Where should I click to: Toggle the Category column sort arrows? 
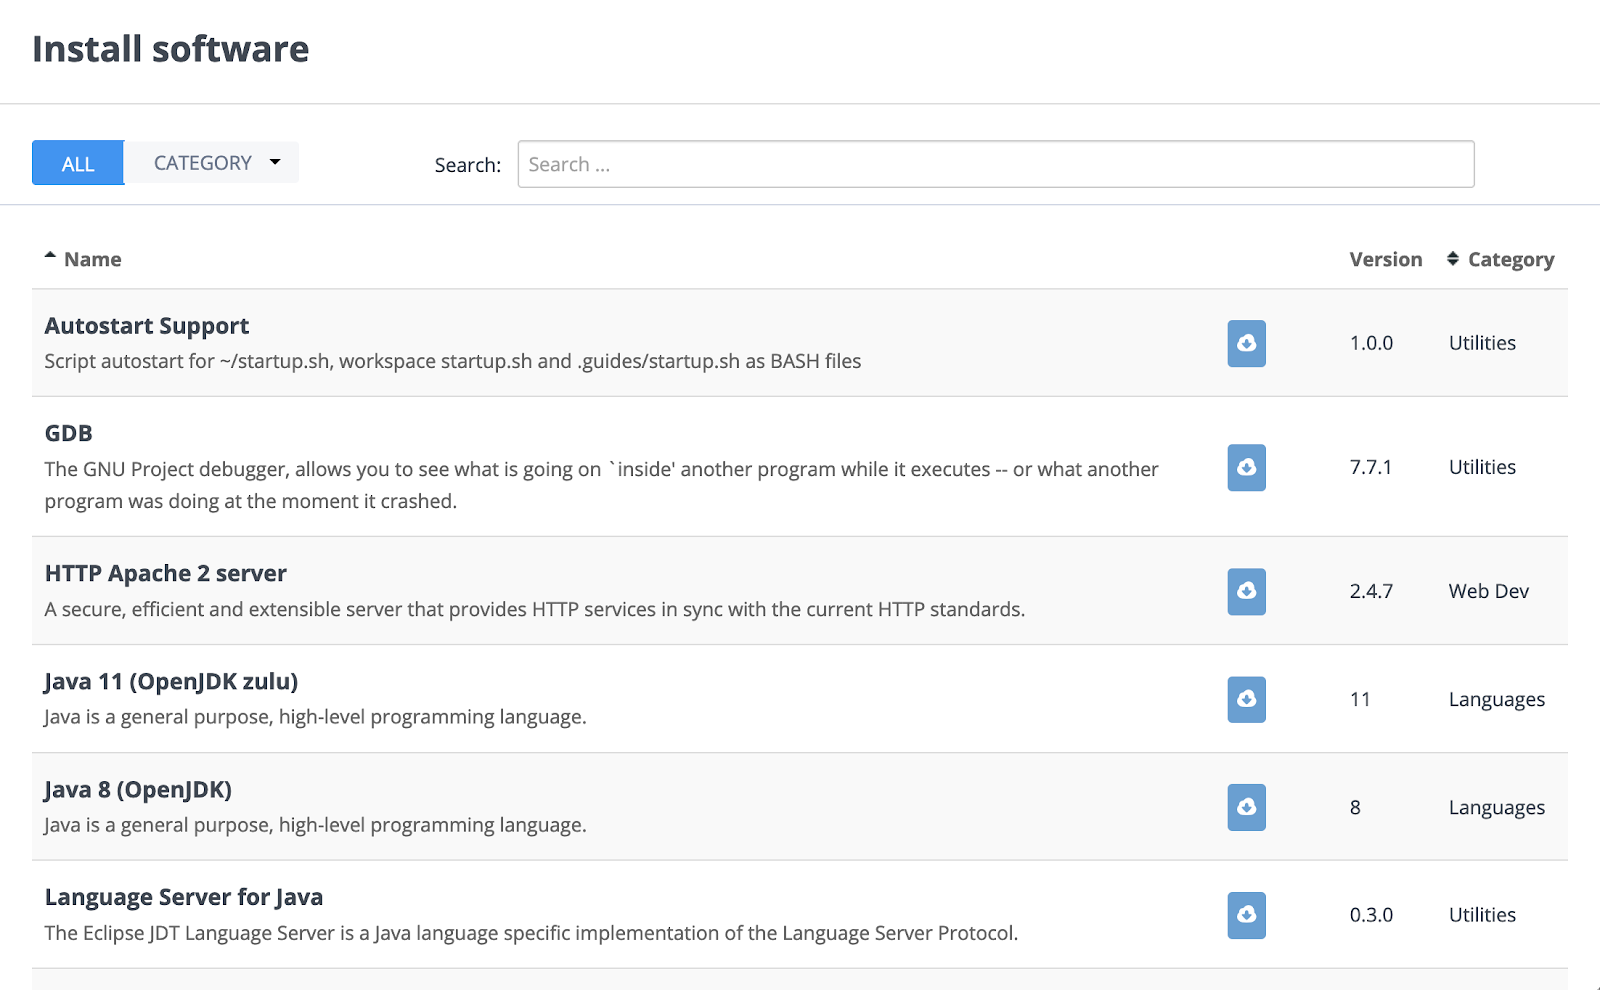coord(1454,258)
